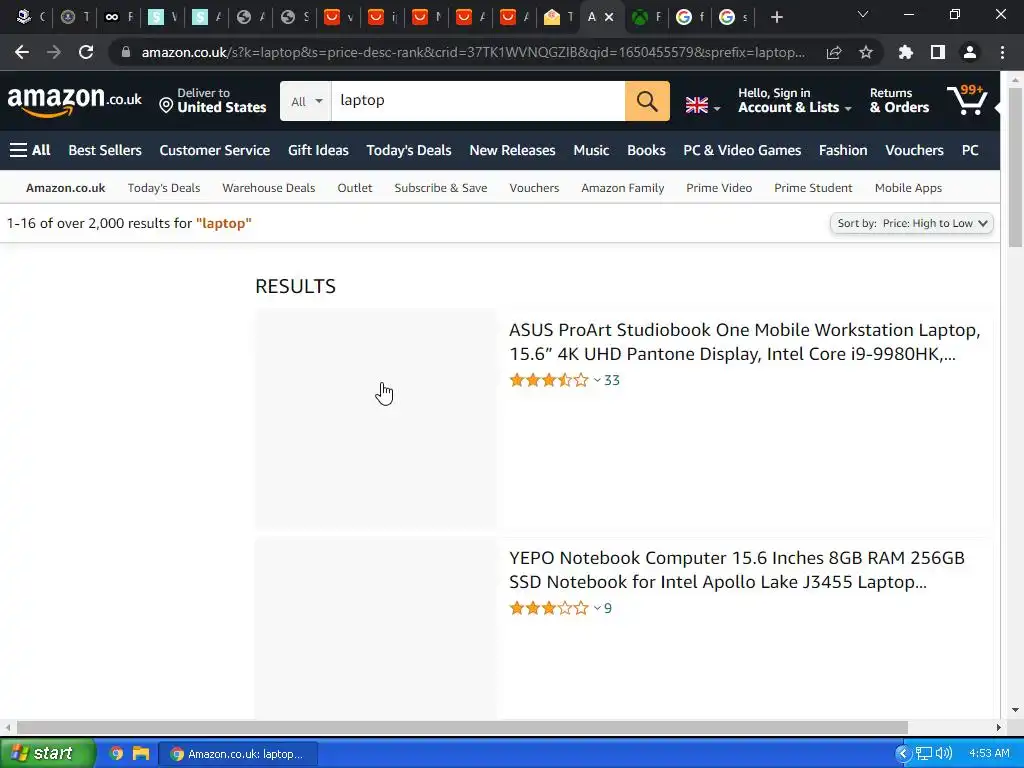Open the Chrome profile icon
This screenshot has width=1024, height=768.
tap(970, 52)
